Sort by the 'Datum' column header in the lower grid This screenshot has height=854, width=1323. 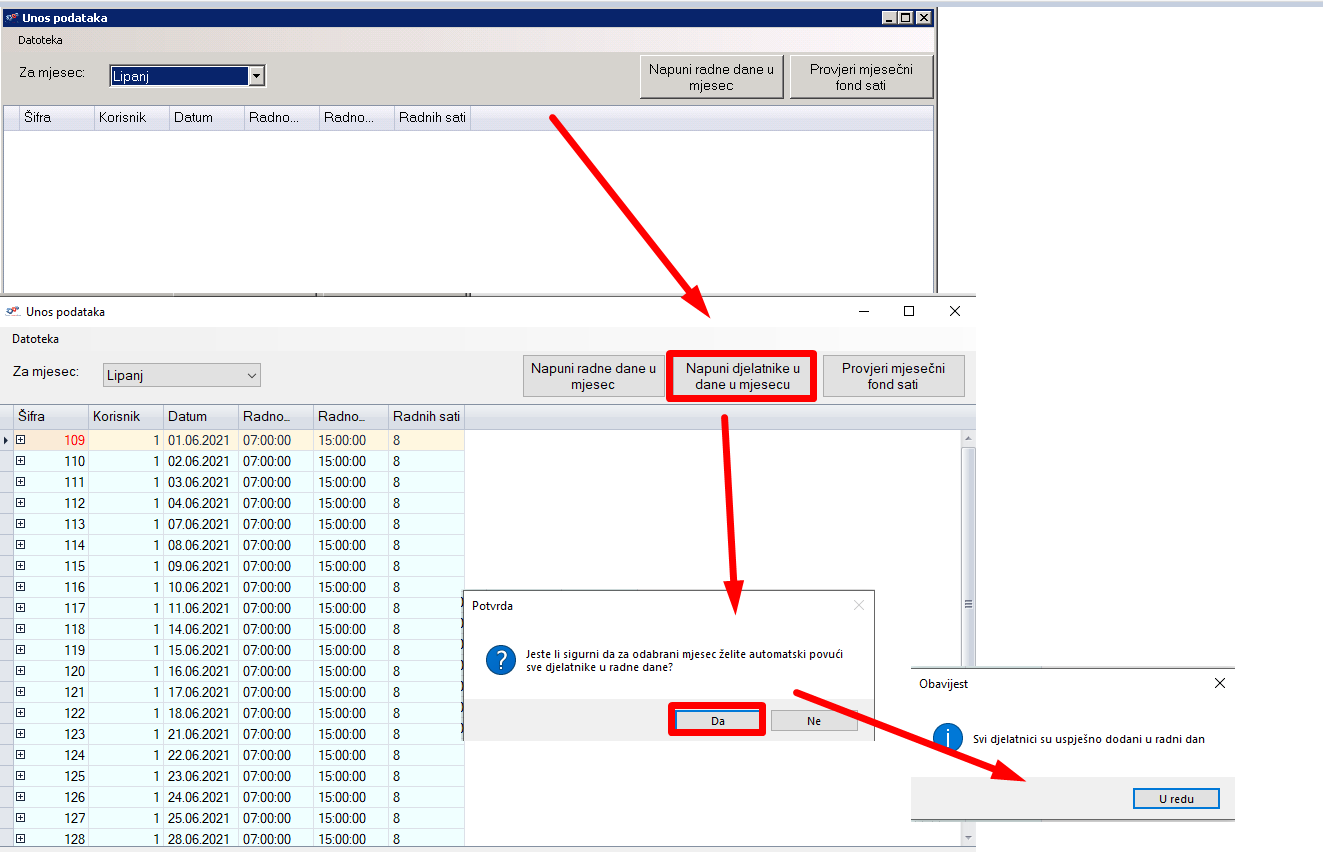tap(200, 416)
